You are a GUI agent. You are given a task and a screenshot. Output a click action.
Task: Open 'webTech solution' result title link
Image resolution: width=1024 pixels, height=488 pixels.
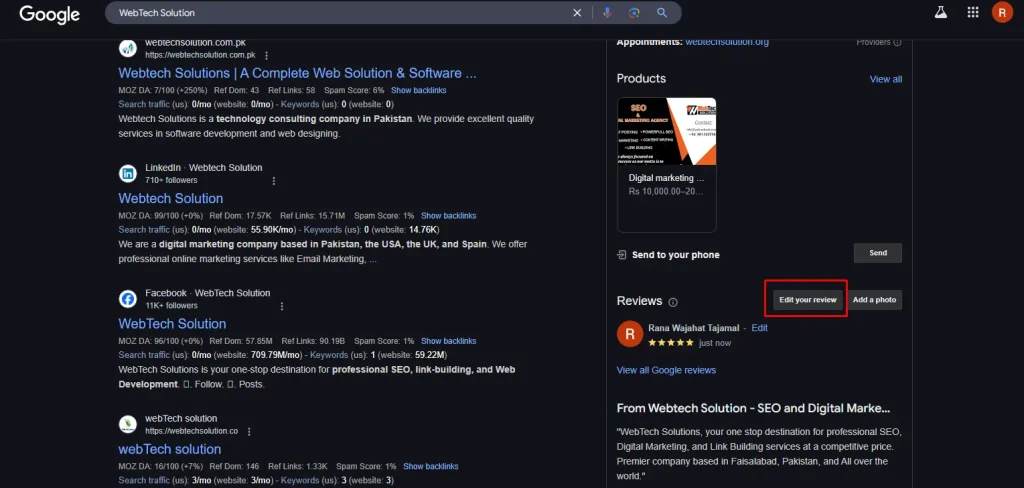coord(170,449)
